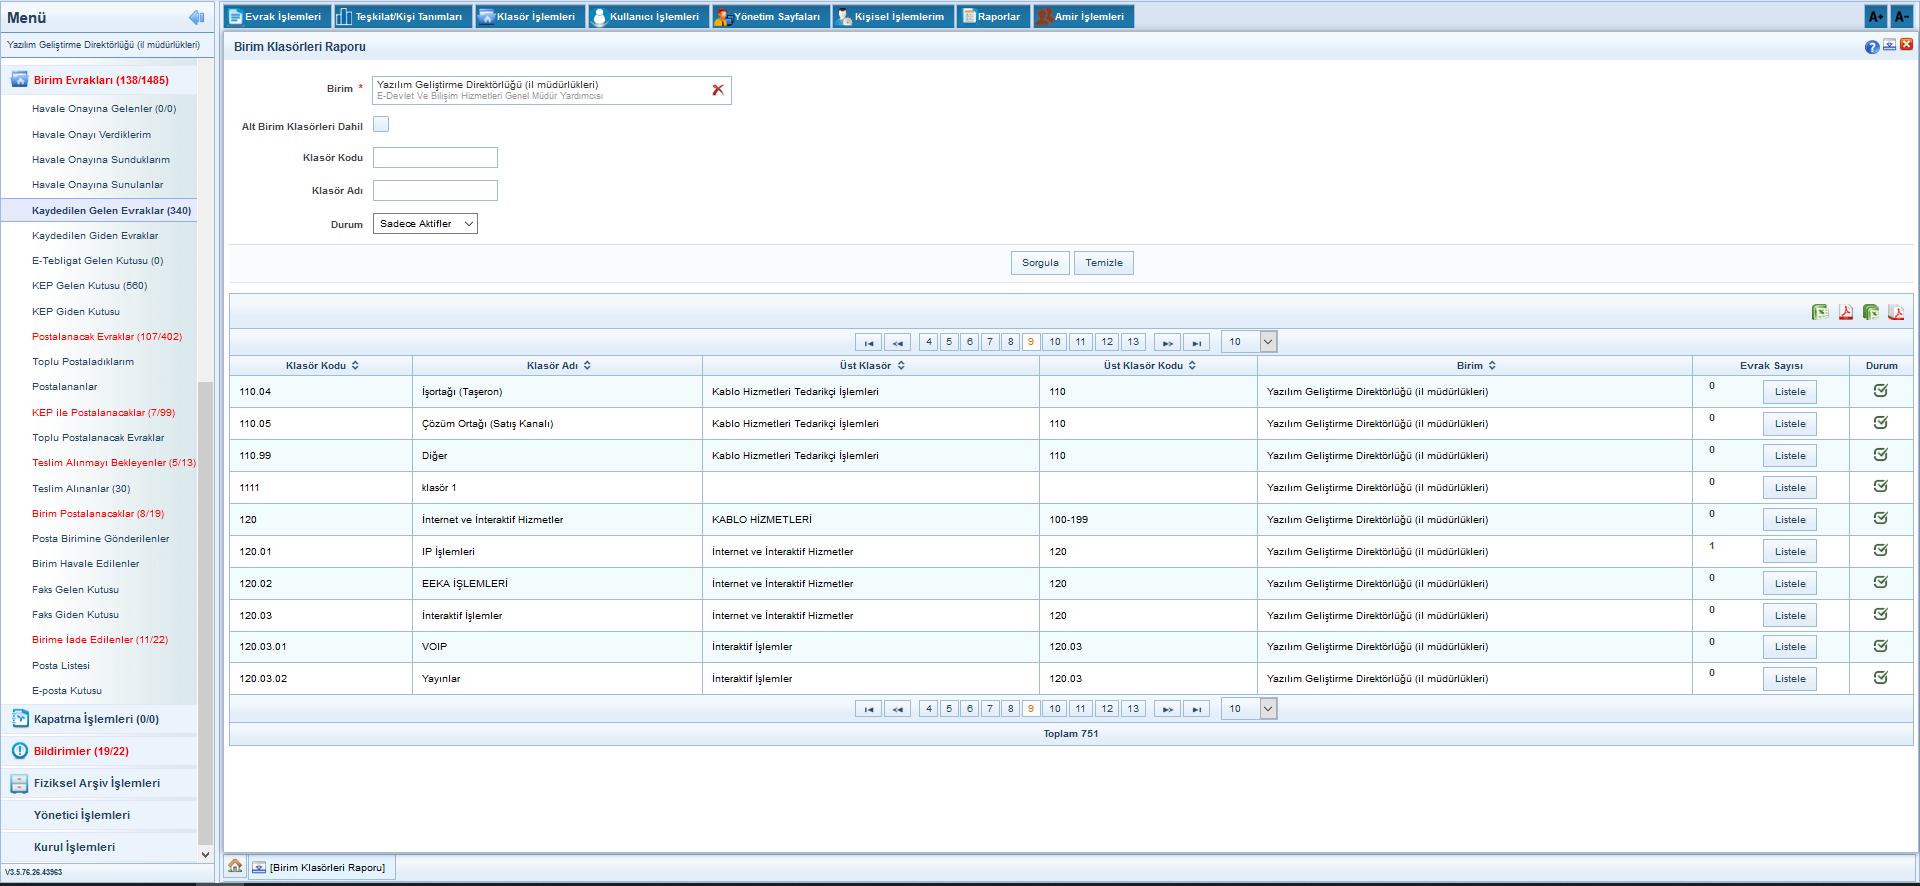Viewport: 1920px width, 886px height.
Task: Go to home page icon in bottom bar
Action: (235, 866)
